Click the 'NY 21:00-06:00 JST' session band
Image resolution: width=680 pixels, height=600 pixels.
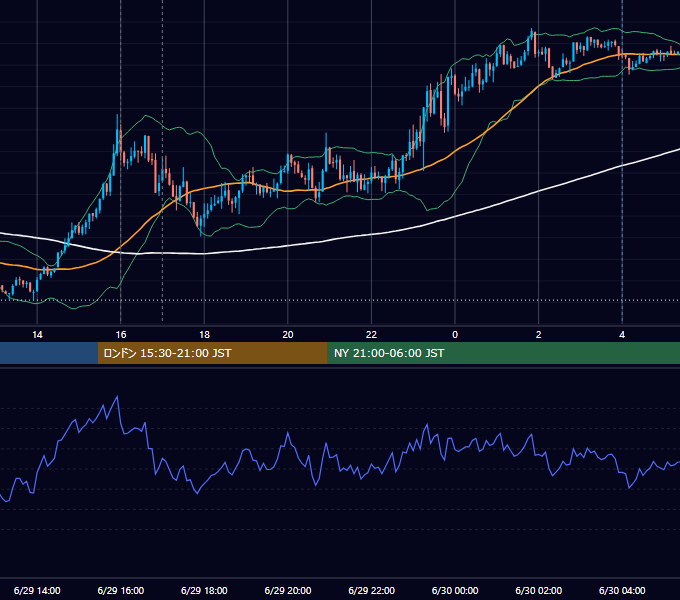point(503,353)
